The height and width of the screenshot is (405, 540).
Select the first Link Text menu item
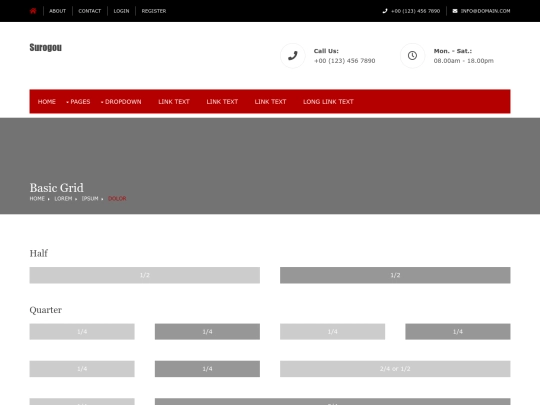(x=174, y=102)
